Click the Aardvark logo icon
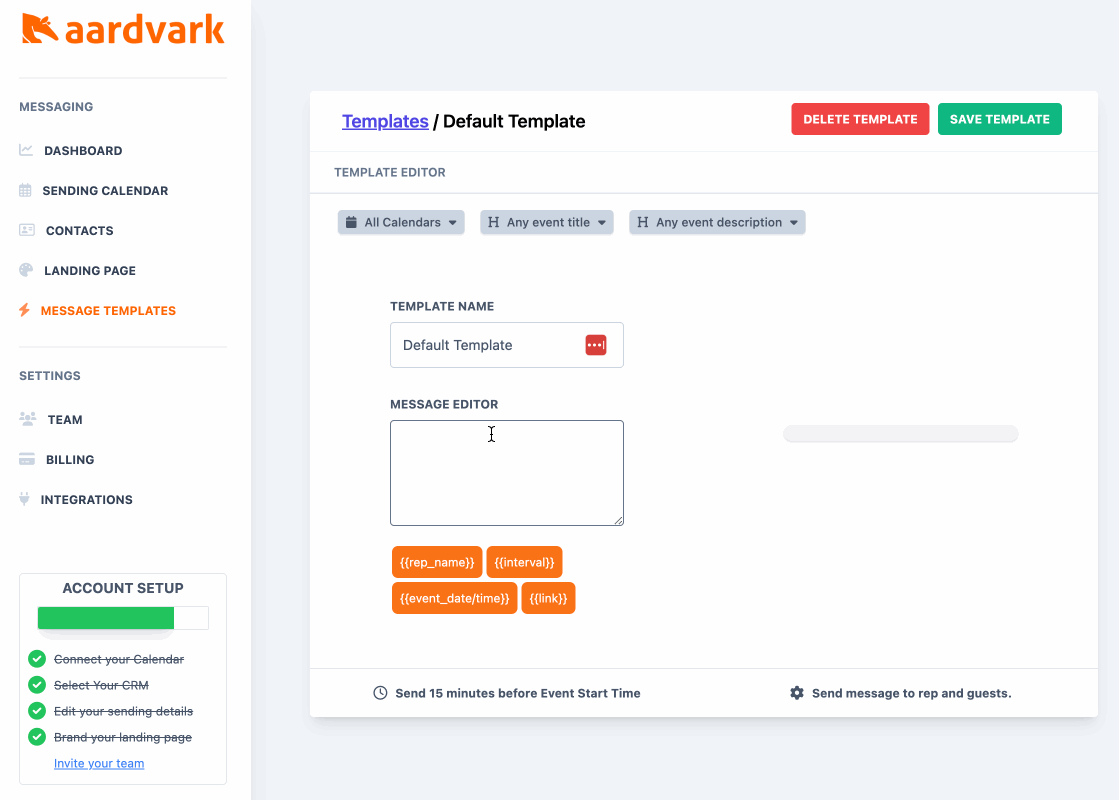Viewport: 1119px width, 800px height. pos(40,29)
